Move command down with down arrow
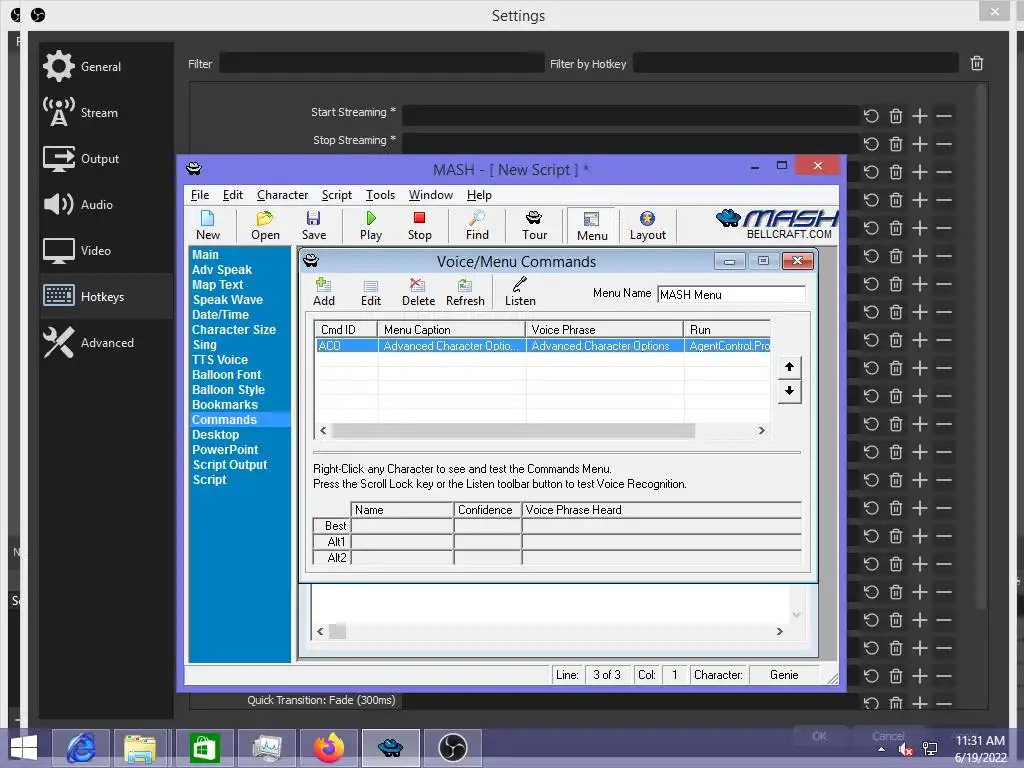Viewport: 1024px width, 768px height. 790,391
